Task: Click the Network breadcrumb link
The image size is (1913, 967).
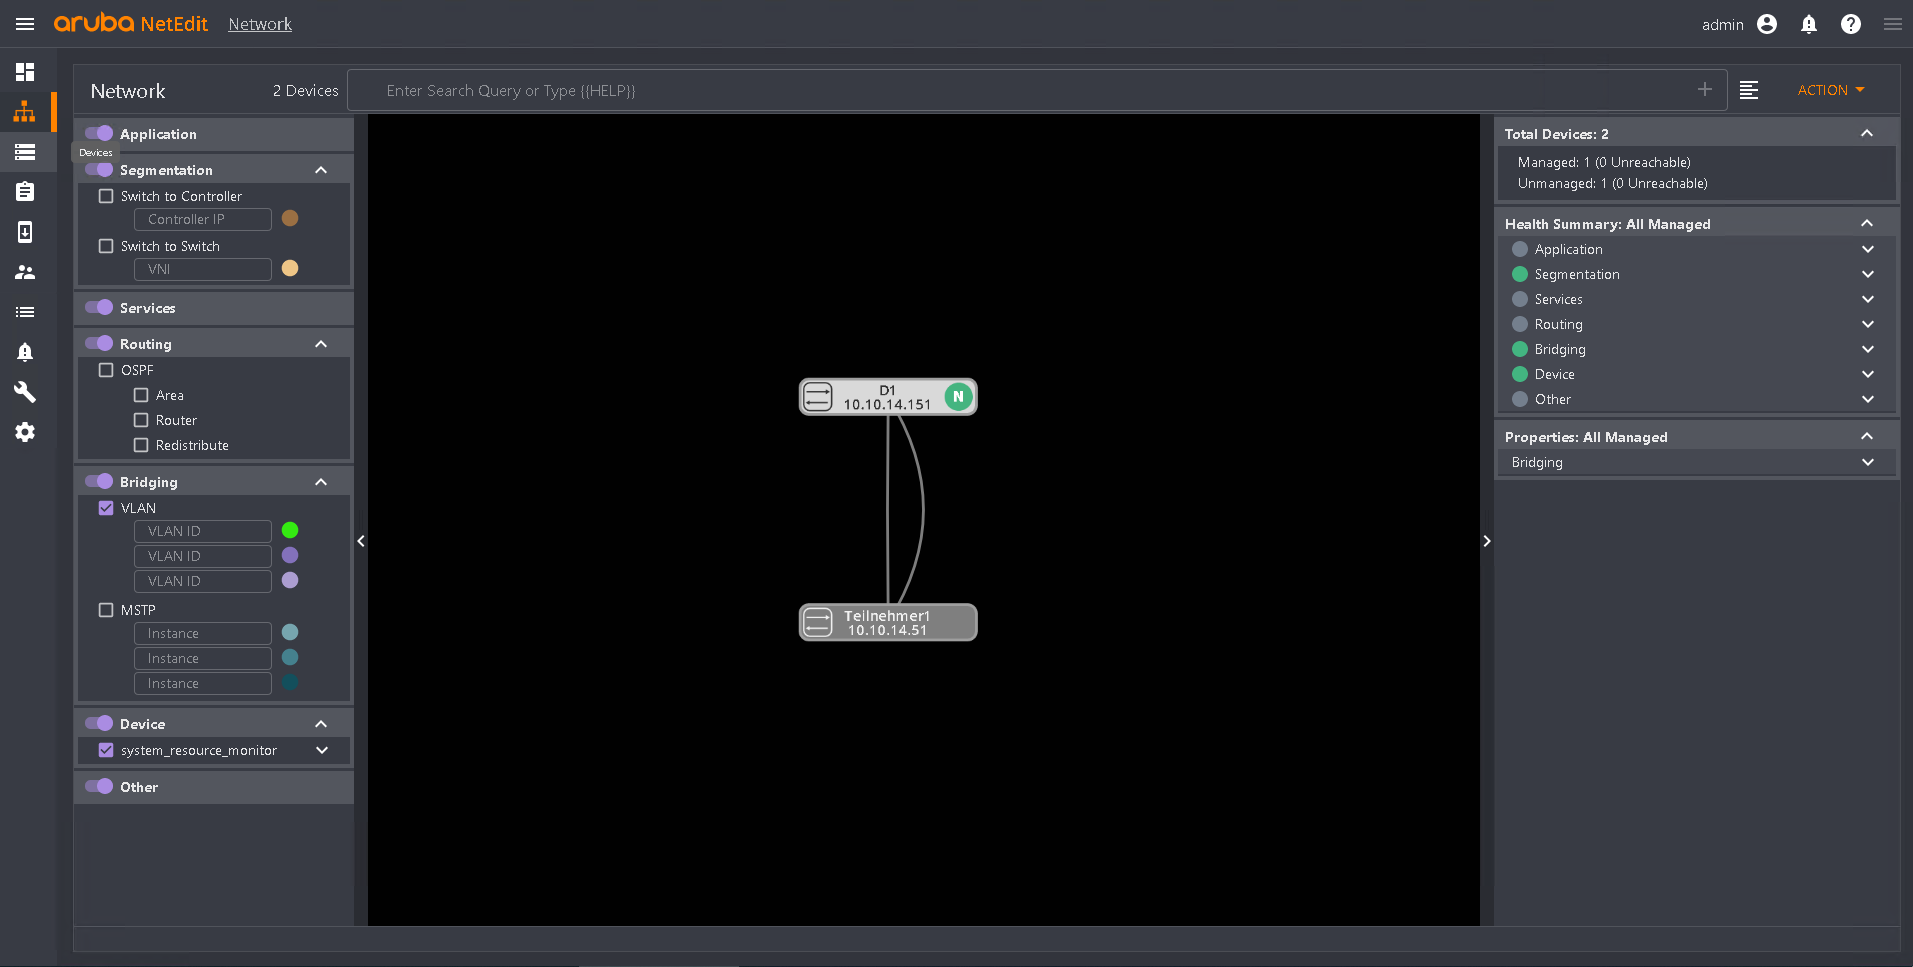Action: coord(260,24)
